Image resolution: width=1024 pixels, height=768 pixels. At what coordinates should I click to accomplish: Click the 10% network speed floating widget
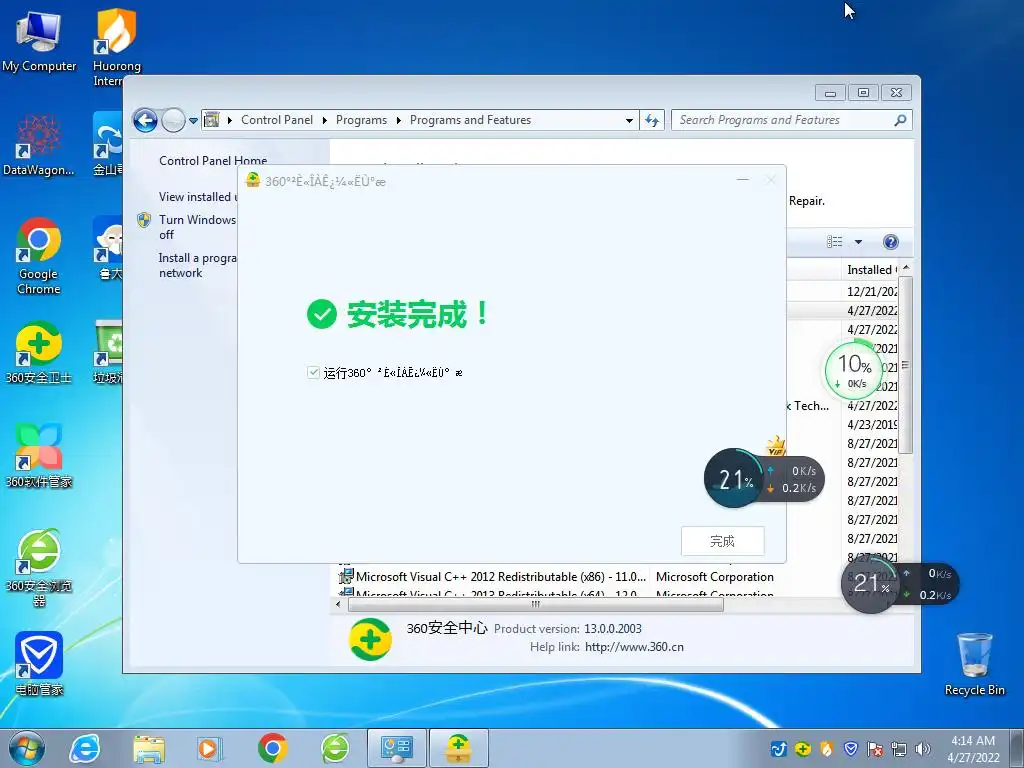pyautogui.click(x=855, y=370)
